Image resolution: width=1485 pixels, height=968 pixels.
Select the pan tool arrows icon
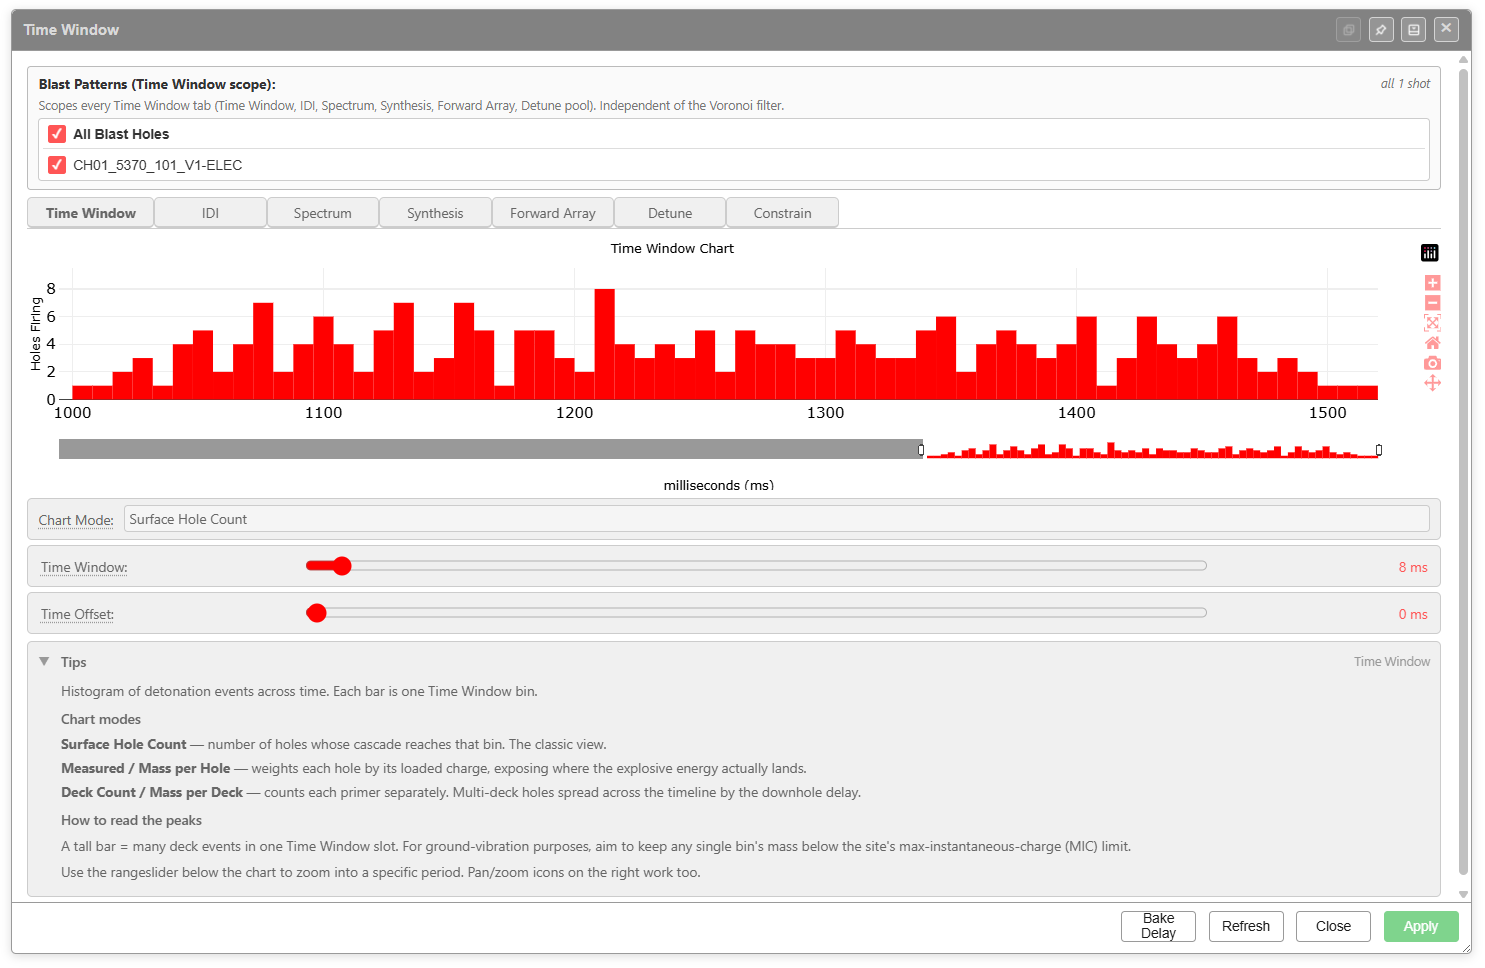click(1432, 383)
